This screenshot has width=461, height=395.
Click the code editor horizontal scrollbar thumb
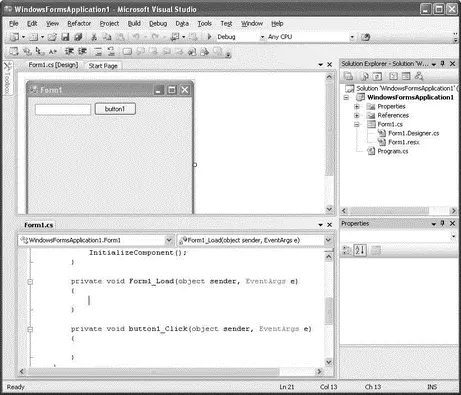coord(153,371)
